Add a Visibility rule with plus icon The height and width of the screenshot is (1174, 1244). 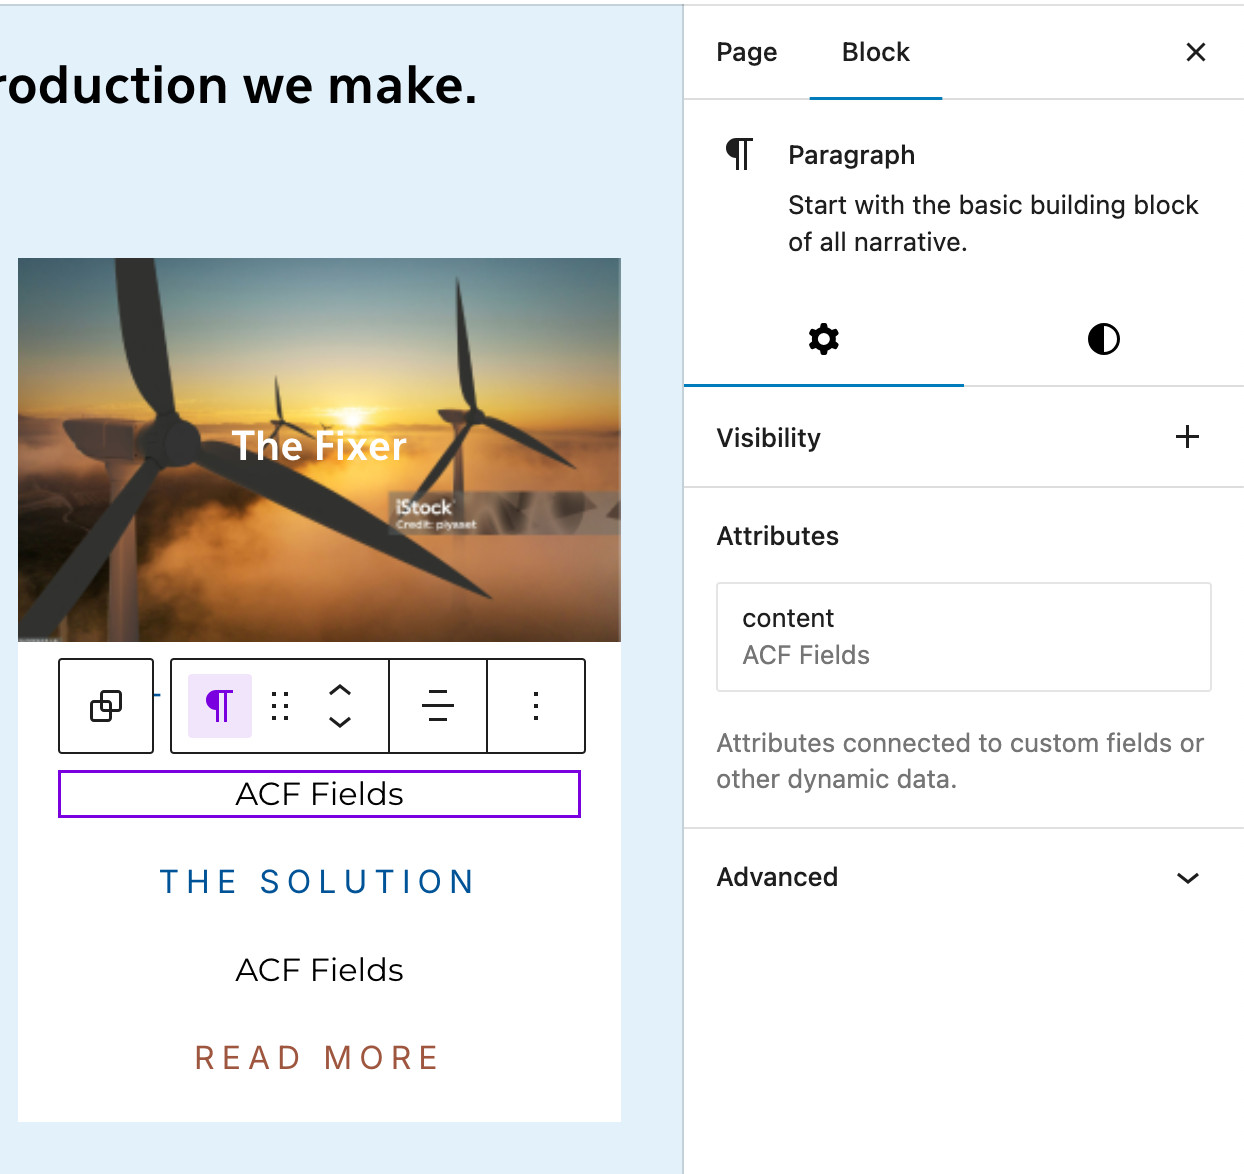pyautogui.click(x=1187, y=437)
